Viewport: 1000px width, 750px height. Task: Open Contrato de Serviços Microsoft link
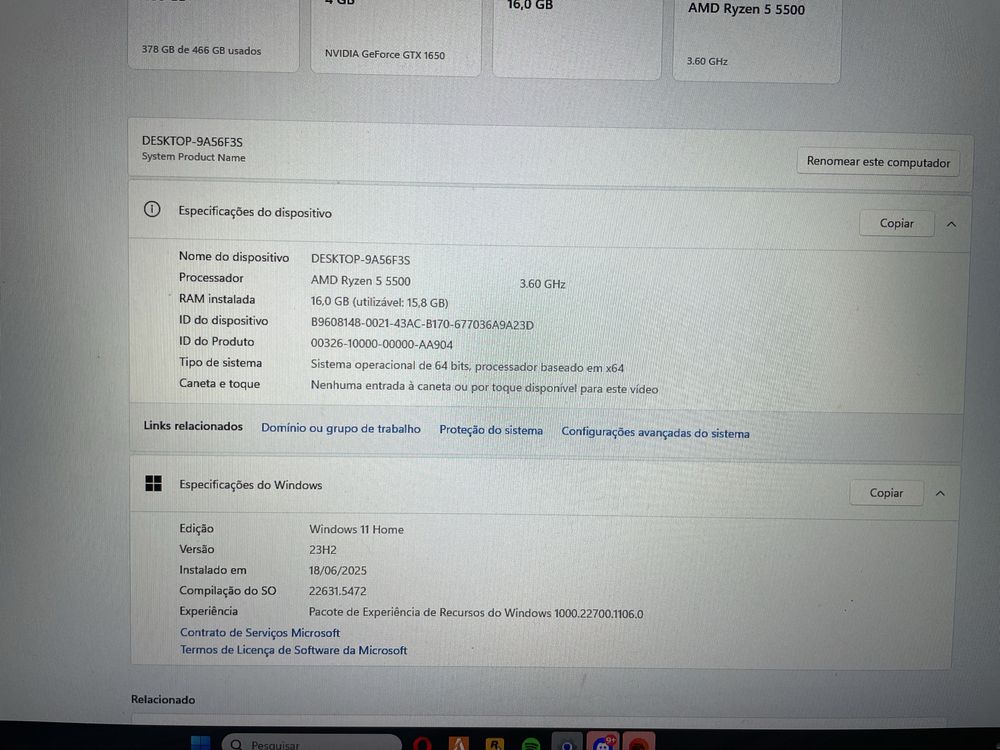[x=260, y=633]
